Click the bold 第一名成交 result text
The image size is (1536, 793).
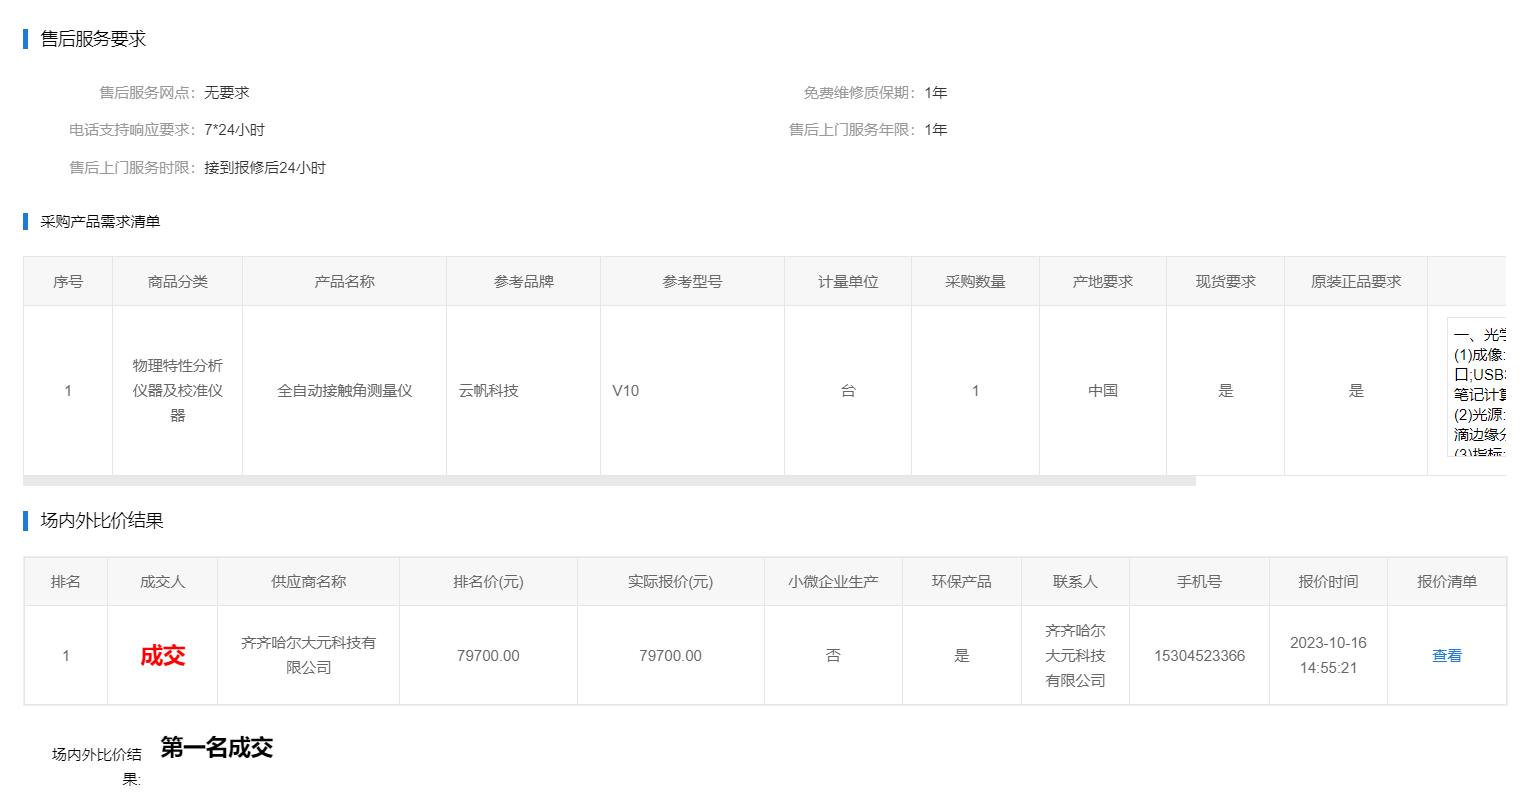click(x=216, y=748)
